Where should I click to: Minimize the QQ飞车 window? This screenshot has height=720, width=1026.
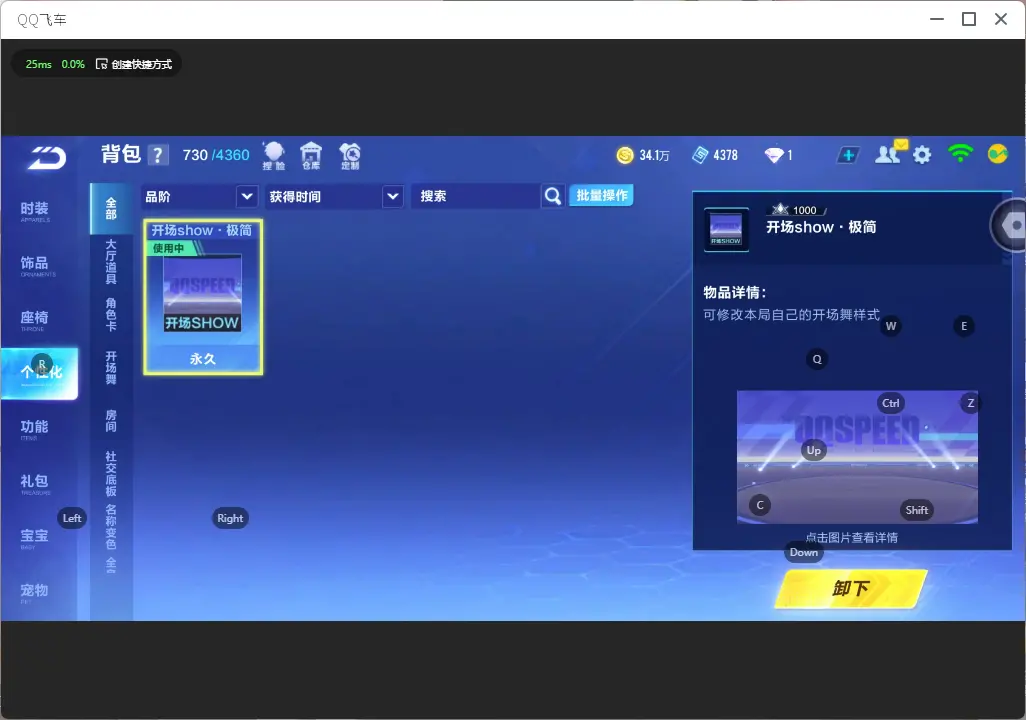click(937, 19)
